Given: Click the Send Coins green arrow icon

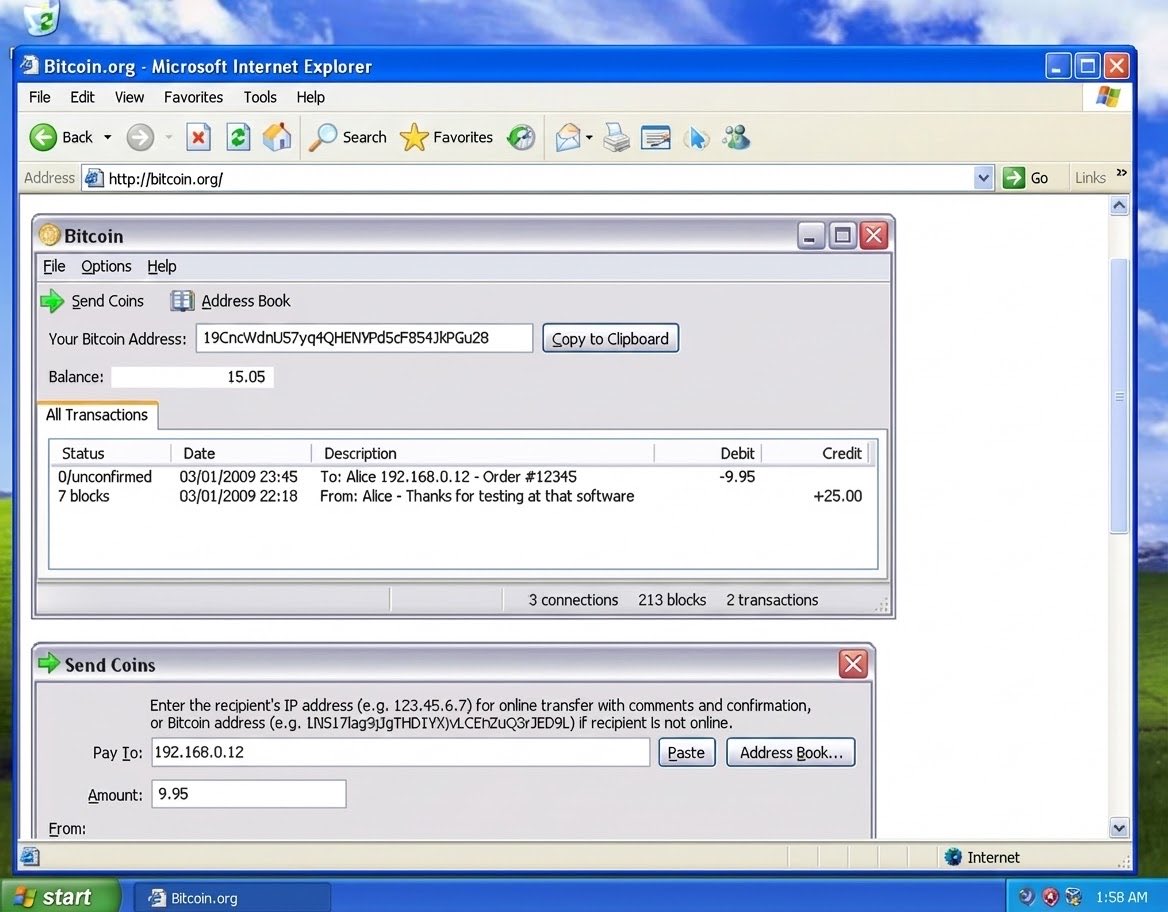Looking at the screenshot, I should pyautogui.click(x=52, y=301).
